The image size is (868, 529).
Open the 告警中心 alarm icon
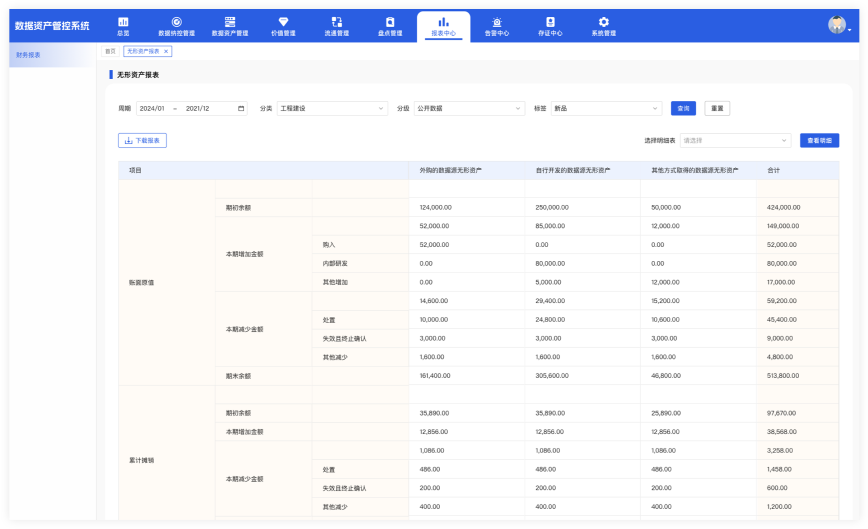(x=497, y=21)
